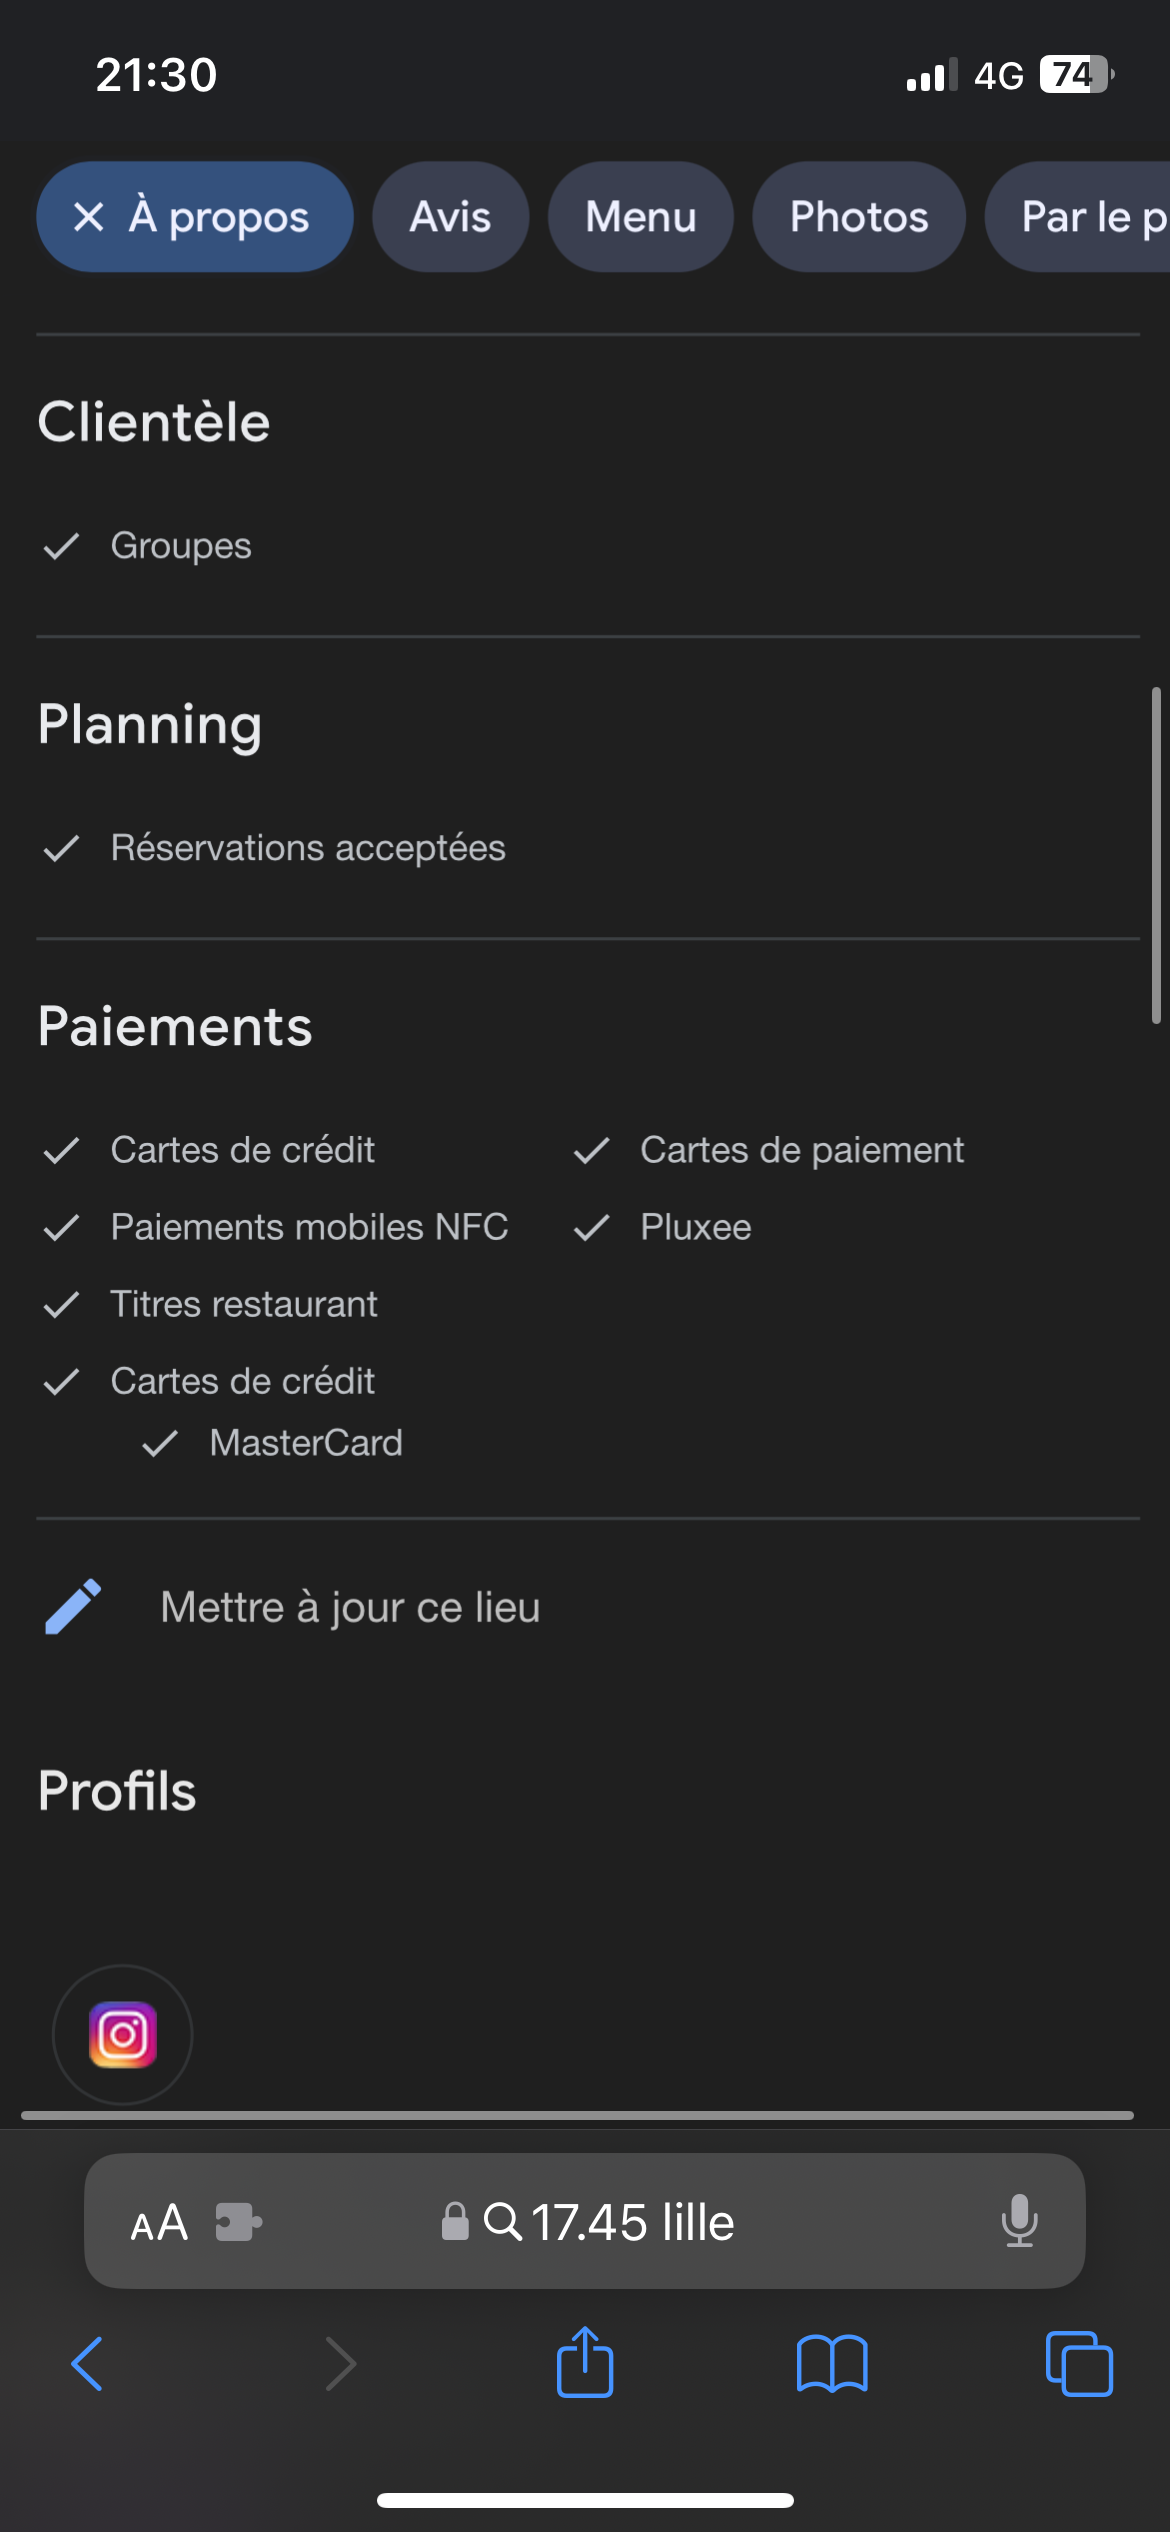This screenshot has width=1170, height=2532.
Task: Open the AA page settings menu
Action: tap(159, 2222)
